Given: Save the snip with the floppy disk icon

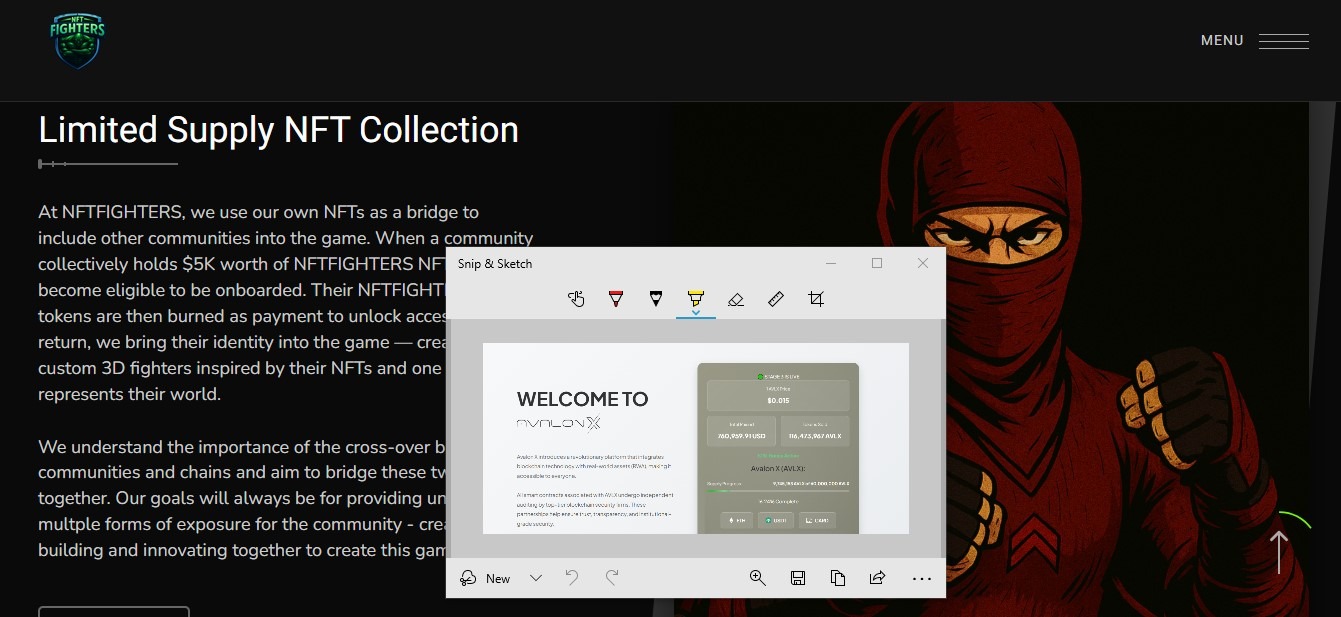Looking at the screenshot, I should [798, 578].
